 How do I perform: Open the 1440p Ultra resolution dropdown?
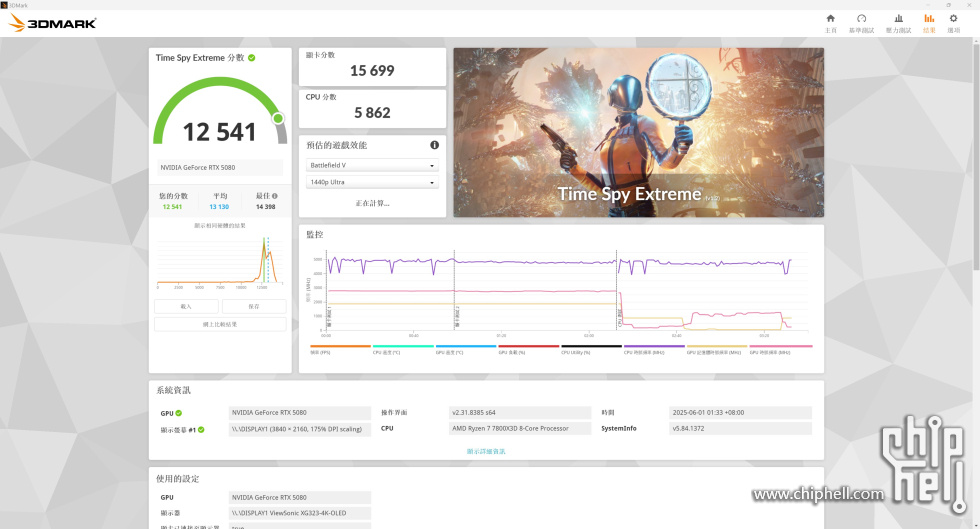point(372,182)
